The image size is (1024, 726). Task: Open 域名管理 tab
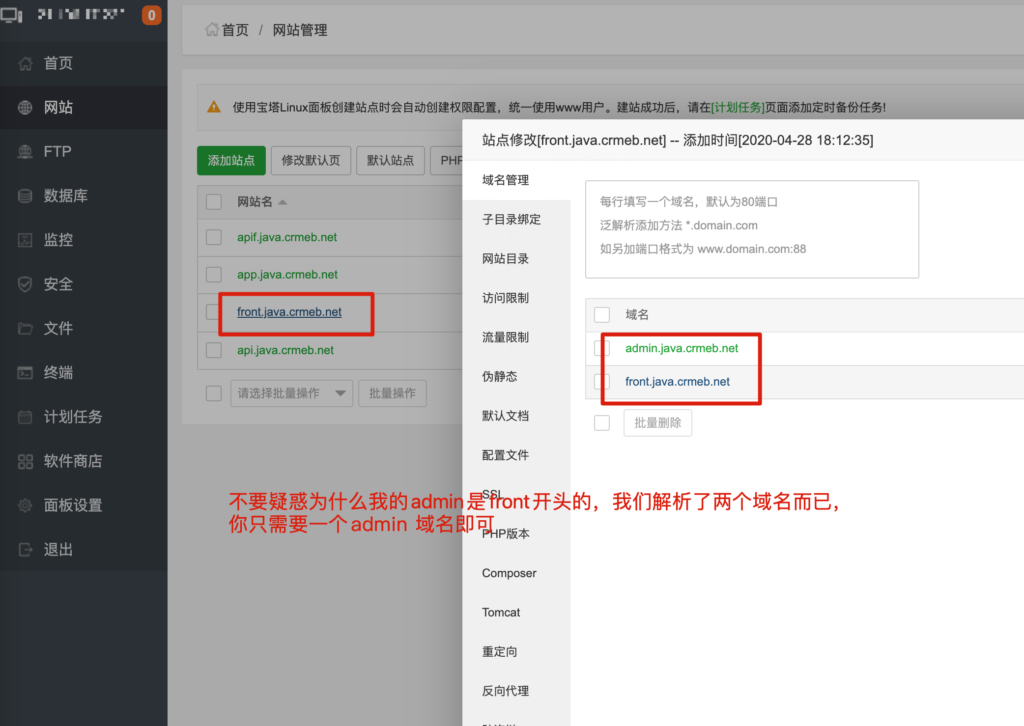tap(516, 180)
